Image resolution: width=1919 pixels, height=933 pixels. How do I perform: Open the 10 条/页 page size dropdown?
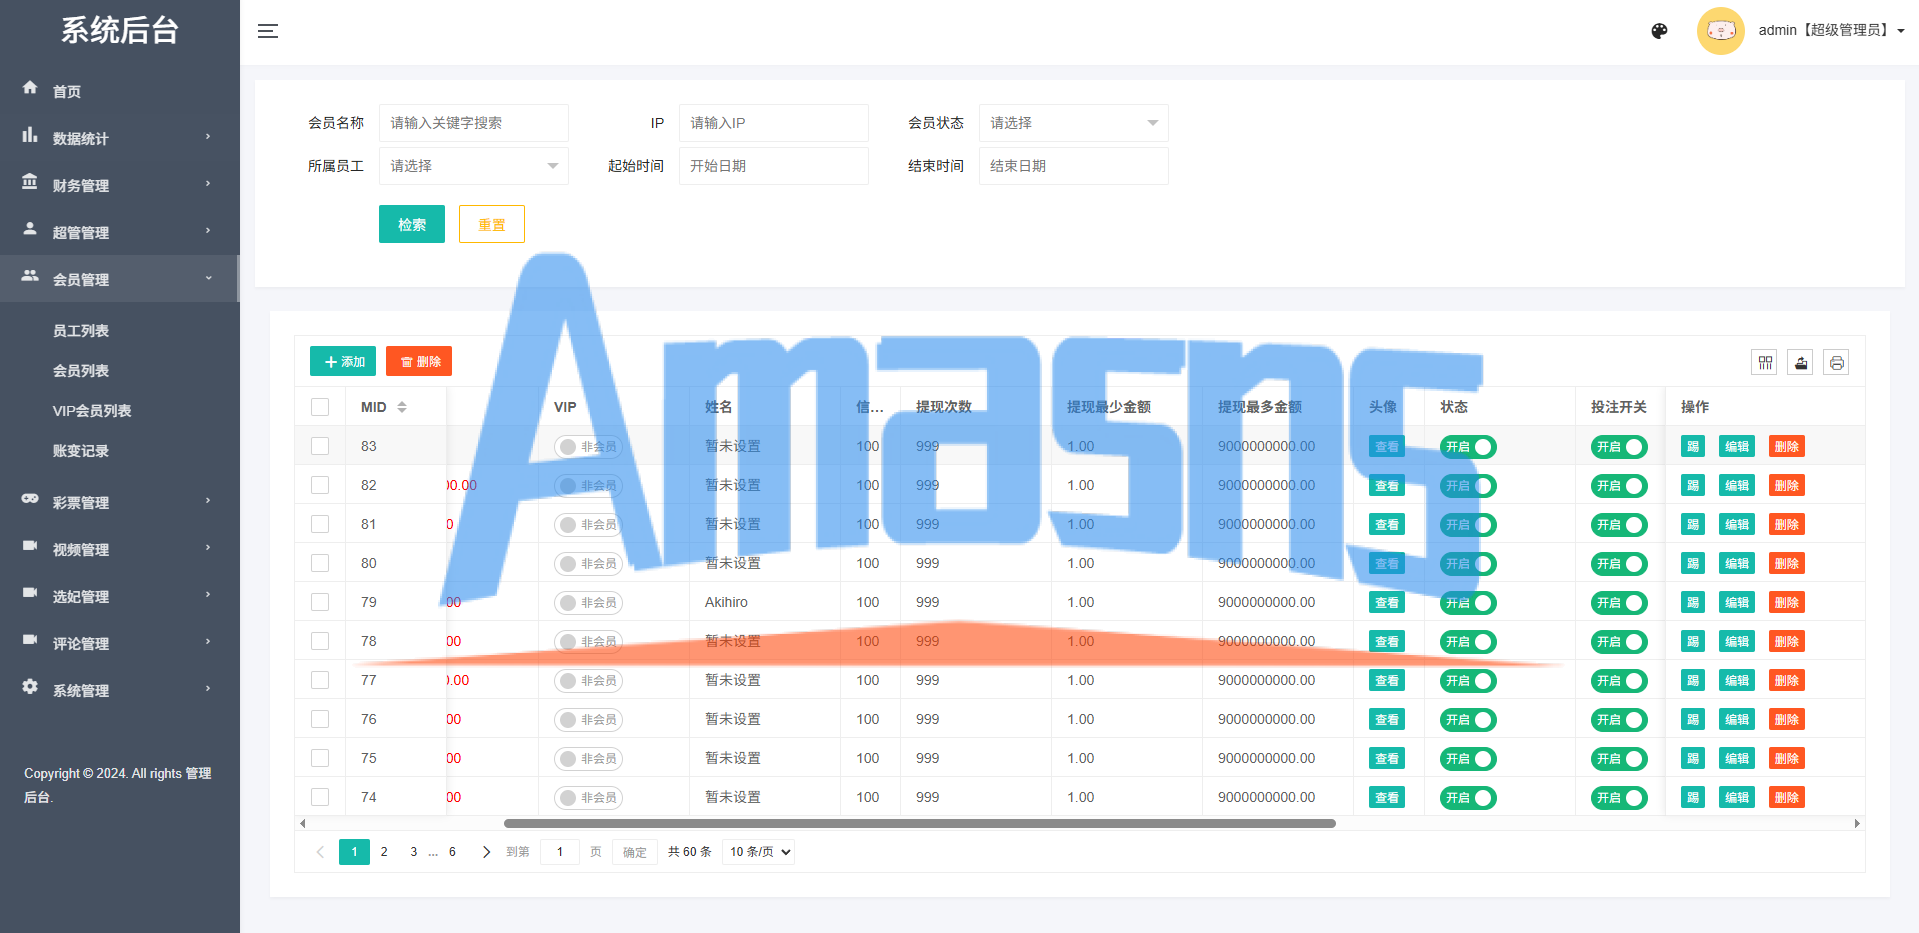(758, 852)
